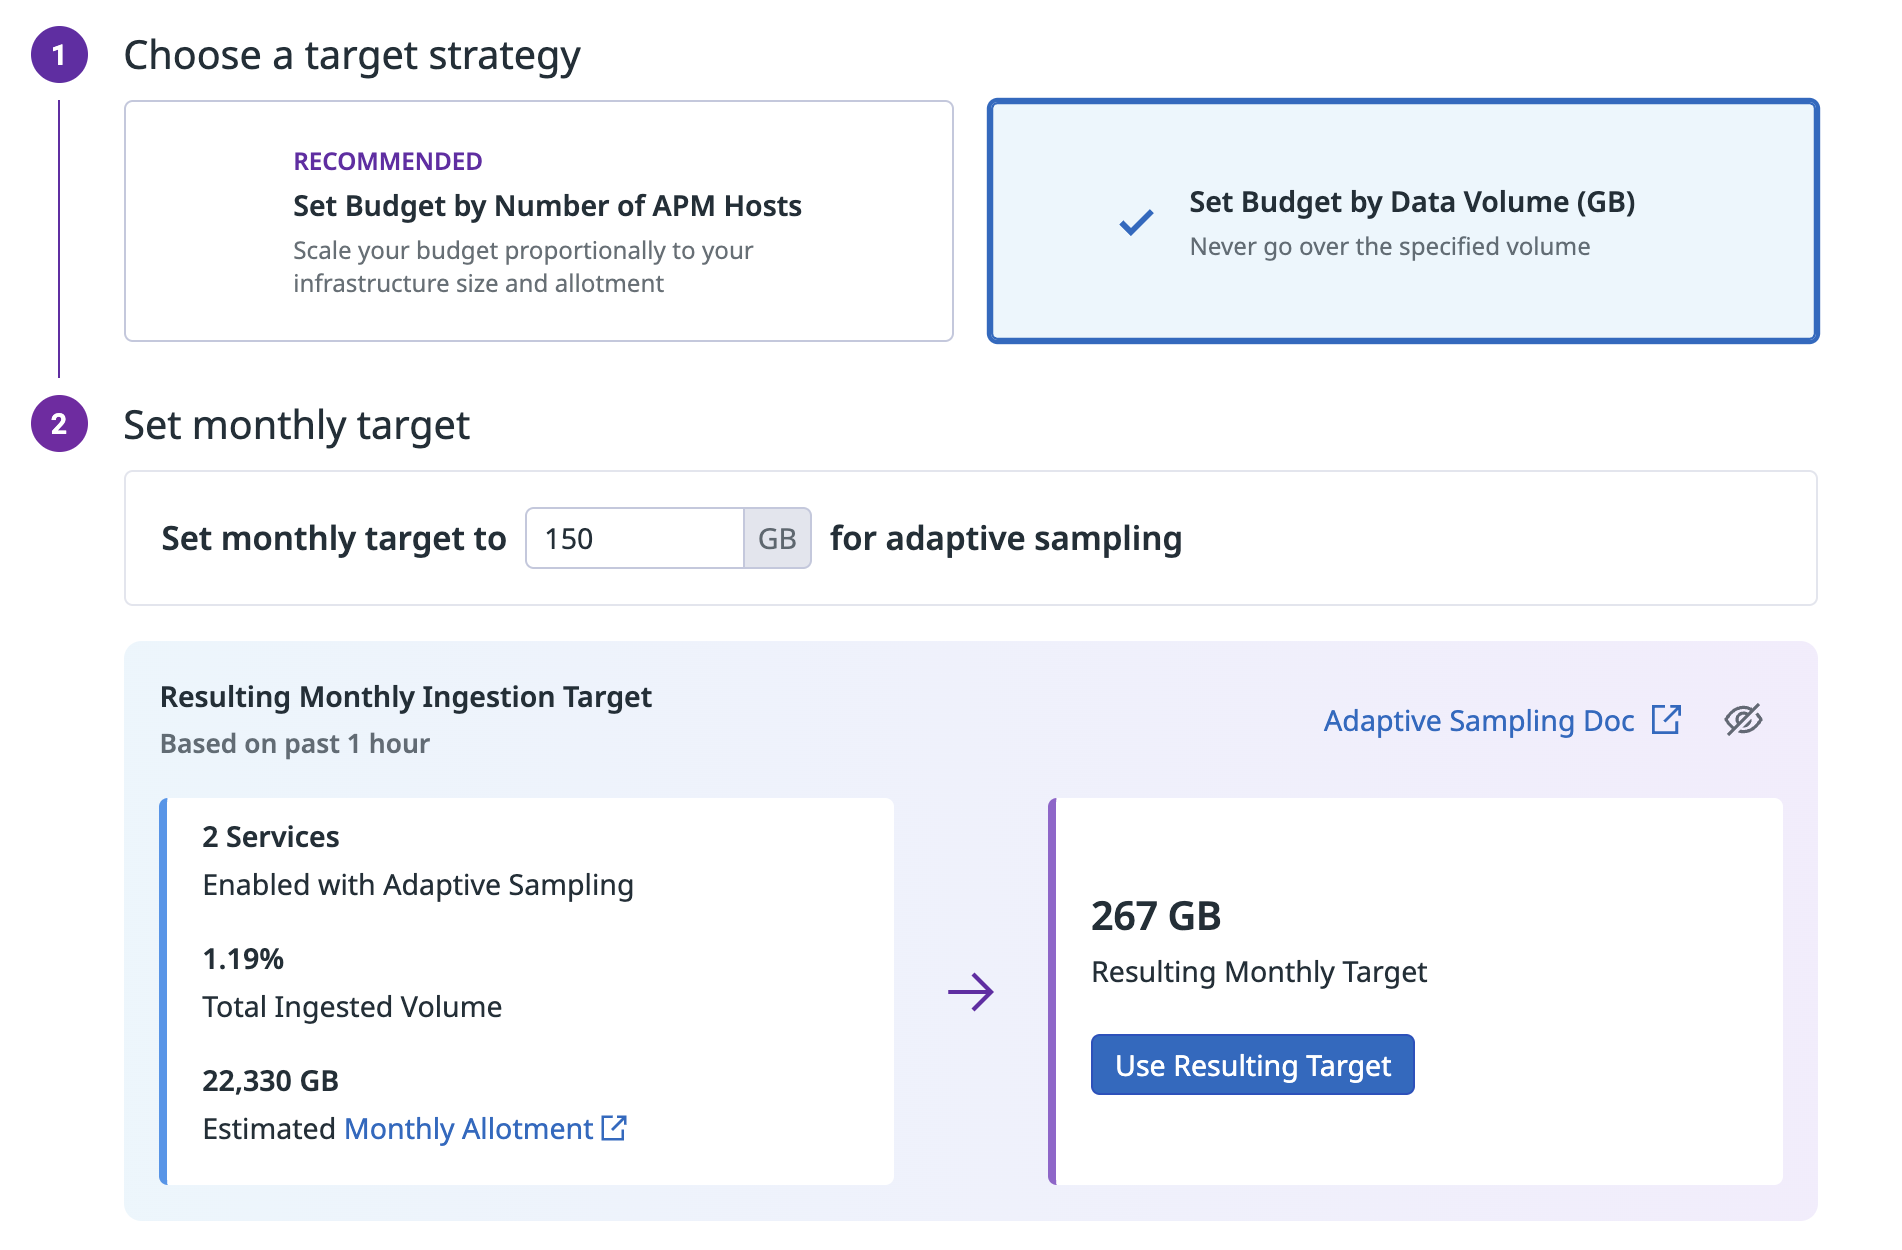Click the RECOMMENDED label on the APM Hosts card
This screenshot has height=1250, width=1902.
click(388, 161)
